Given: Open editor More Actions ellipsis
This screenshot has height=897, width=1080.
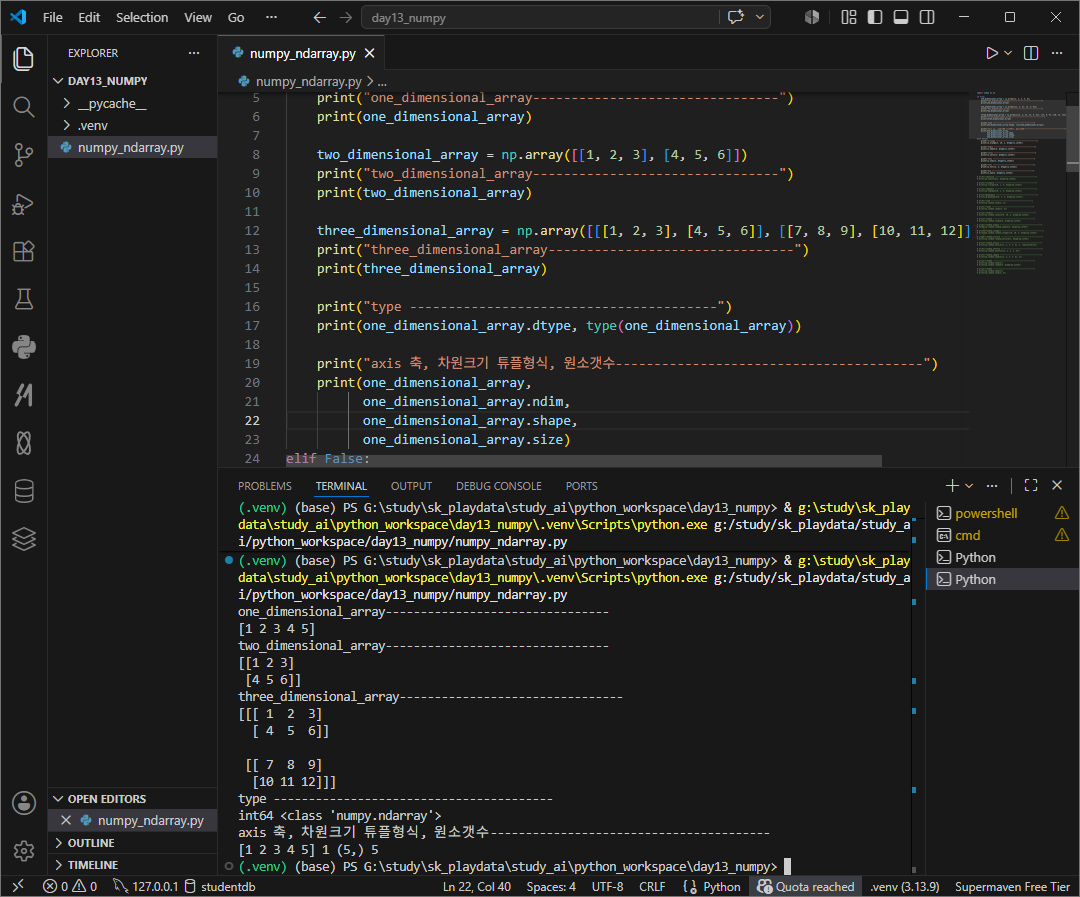Looking at the screenshot, I should click(x=1057, y=53).
